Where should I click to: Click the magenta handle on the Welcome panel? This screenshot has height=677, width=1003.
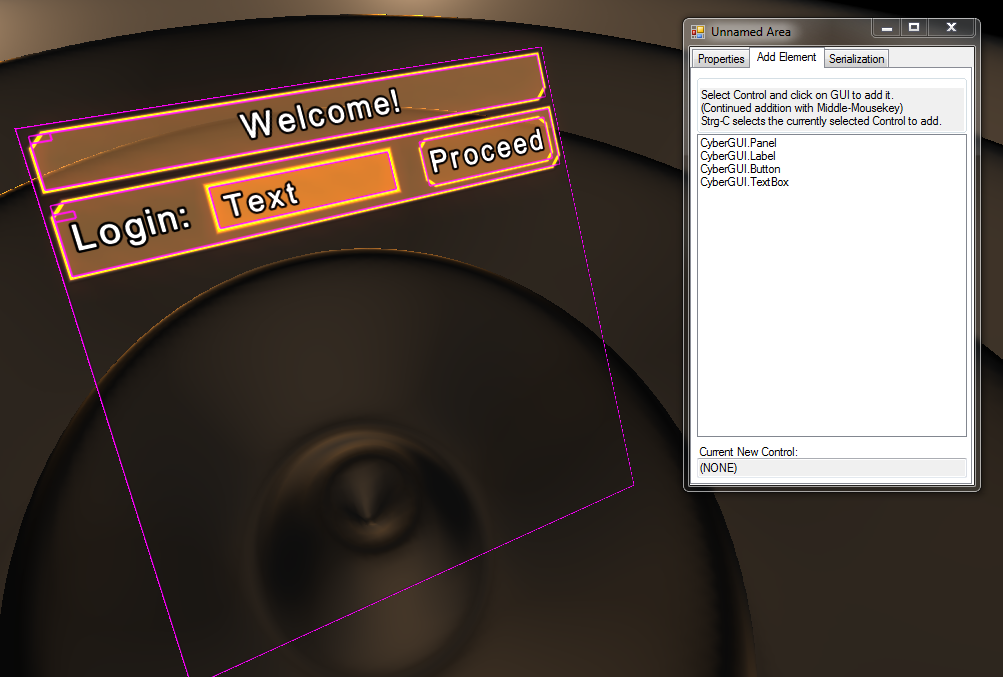(x=40, y=138)
